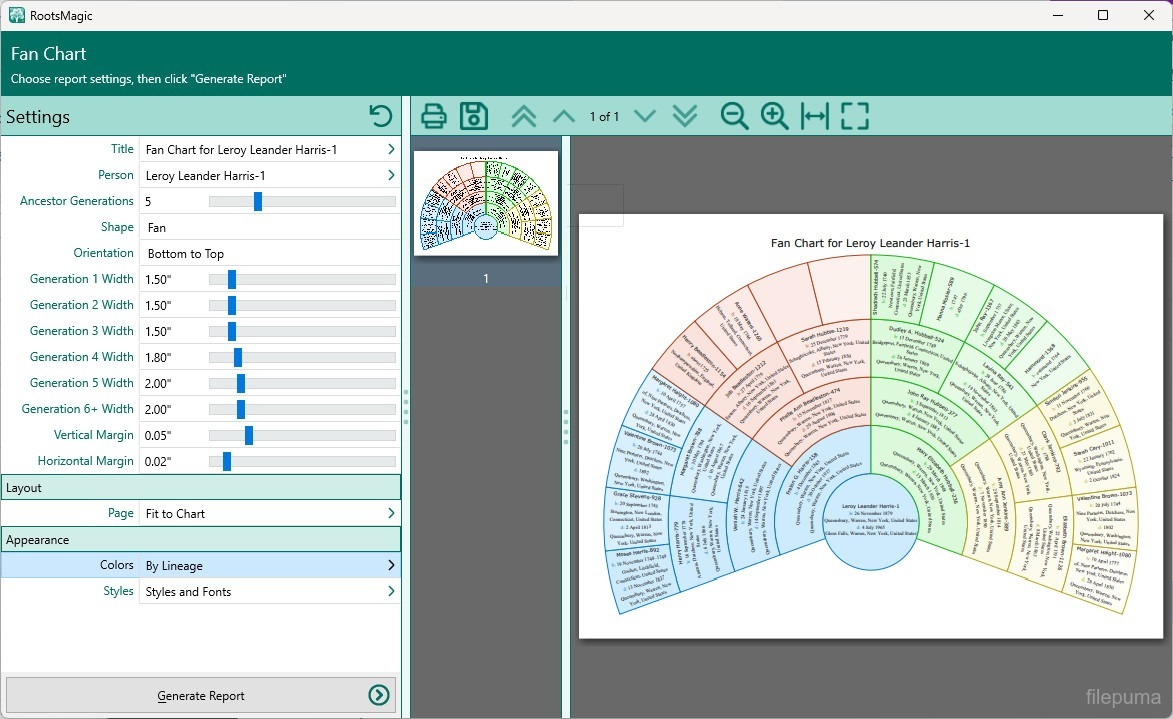Go to previous page arrow
This screenshot has width=1173, height=719.
click(x=564, y=116)
